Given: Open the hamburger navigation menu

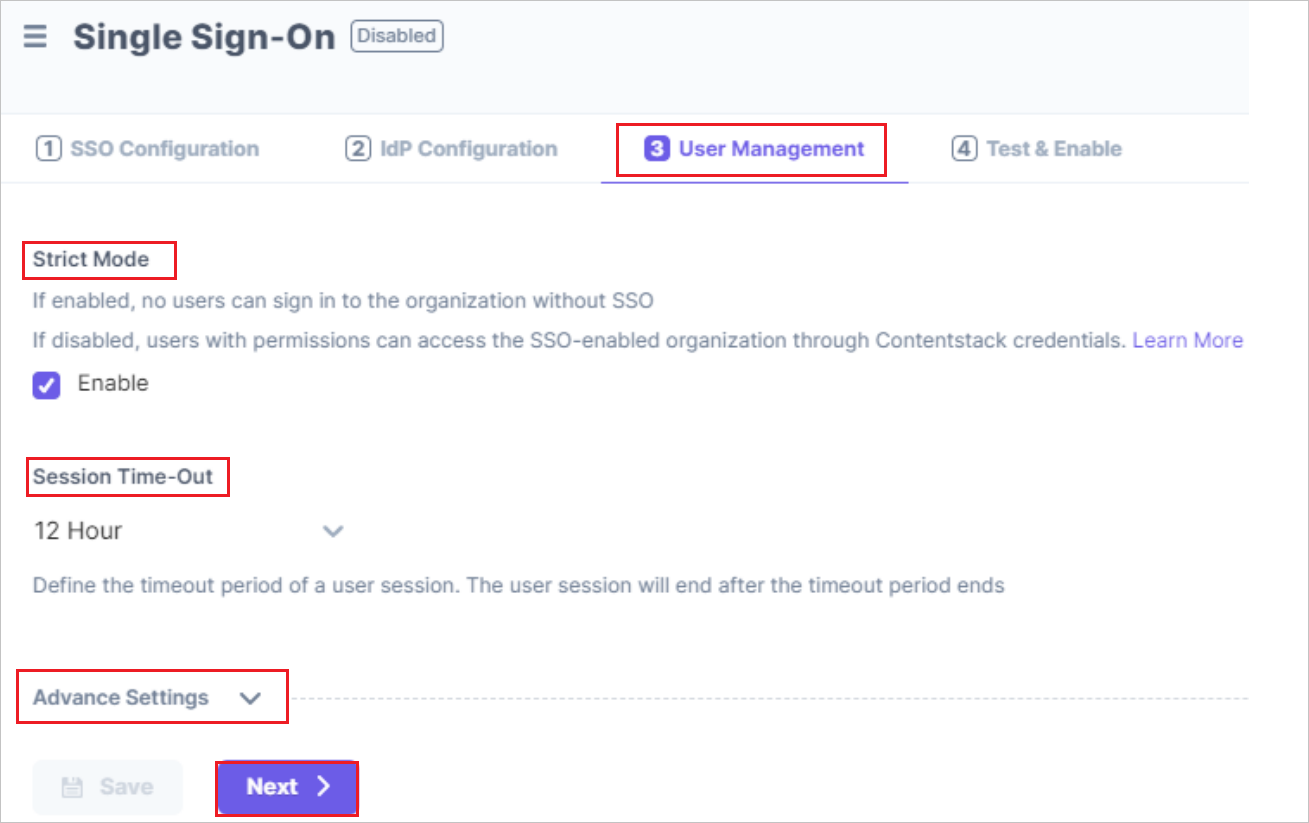Looking at the screenshot, I should [x=33, y=36].
